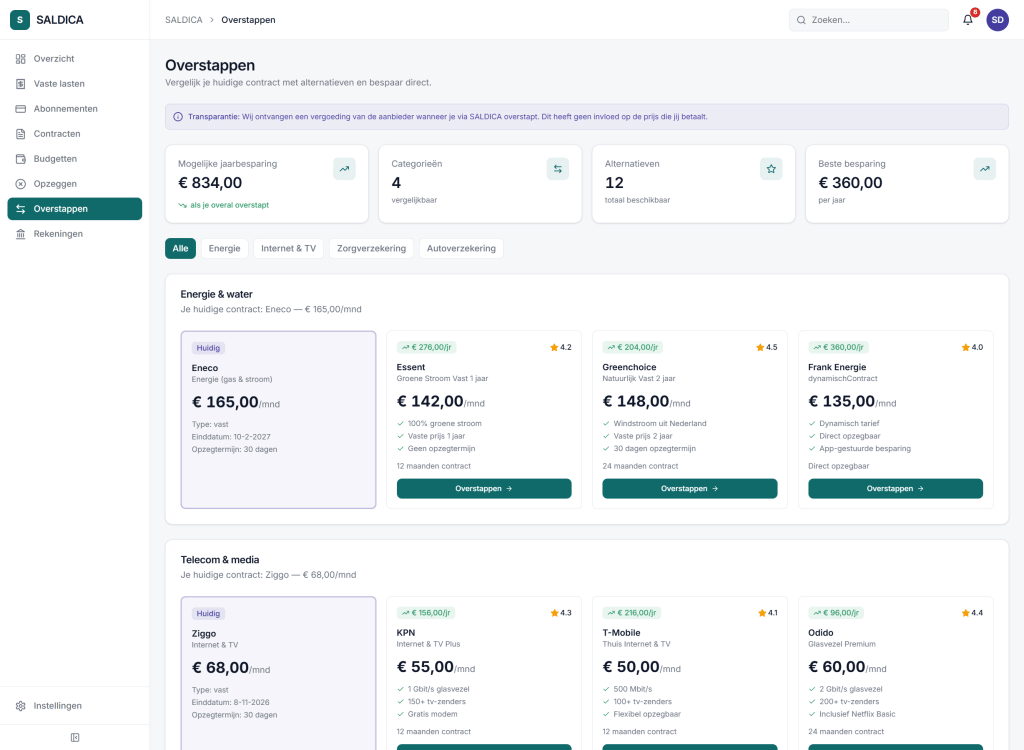1024x750 pixels.
Task: Select the Alle filter tab
Action: tap(180, 248)
